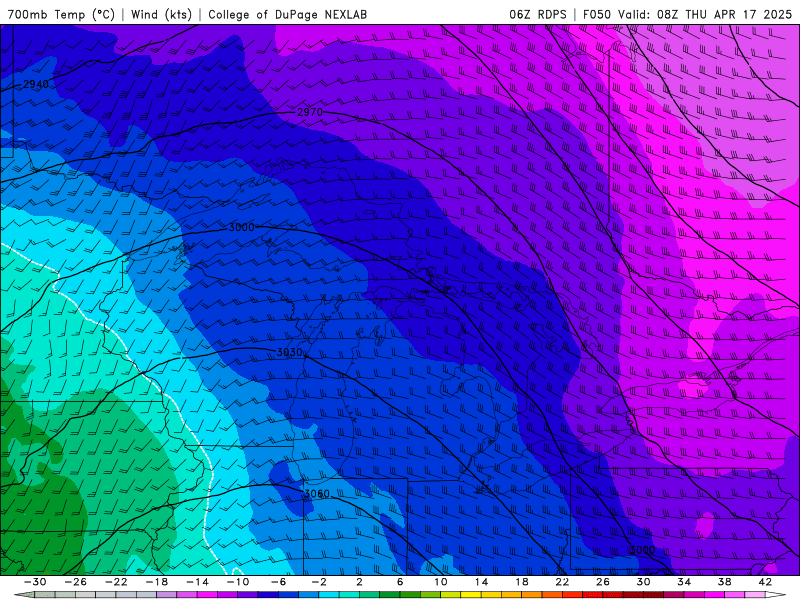Image resolution: width=800 pixels, height=600 pixels.
Task: Click the '700mb Temp (°C)' title text
Action: [61, 14]
